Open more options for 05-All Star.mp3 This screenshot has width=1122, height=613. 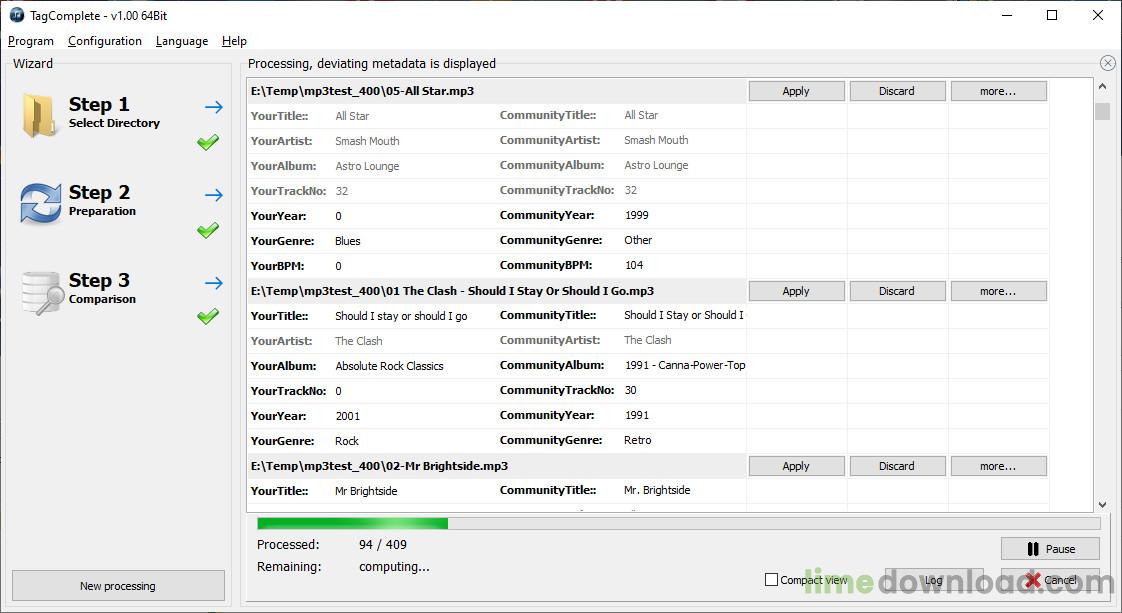(x=998, y=91)
